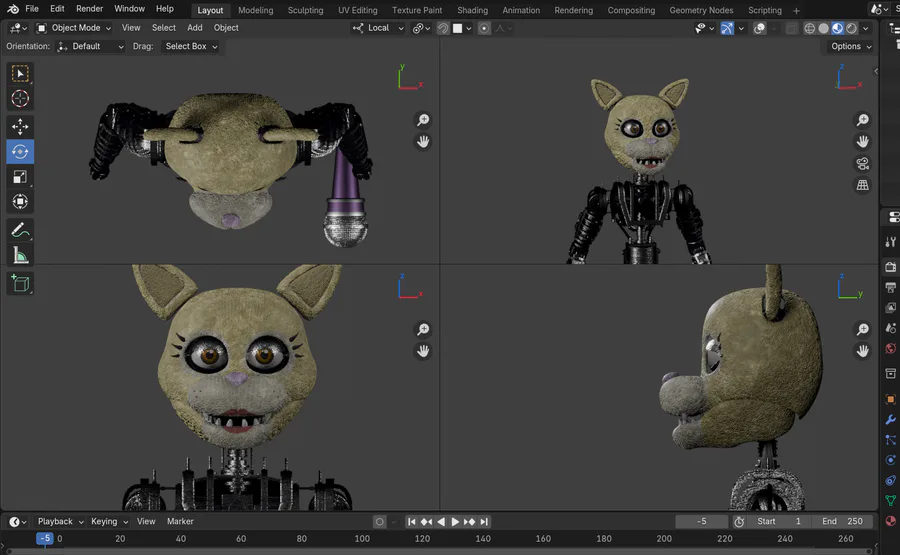Toggle viewport gizmos display

[x=727, y=28]
